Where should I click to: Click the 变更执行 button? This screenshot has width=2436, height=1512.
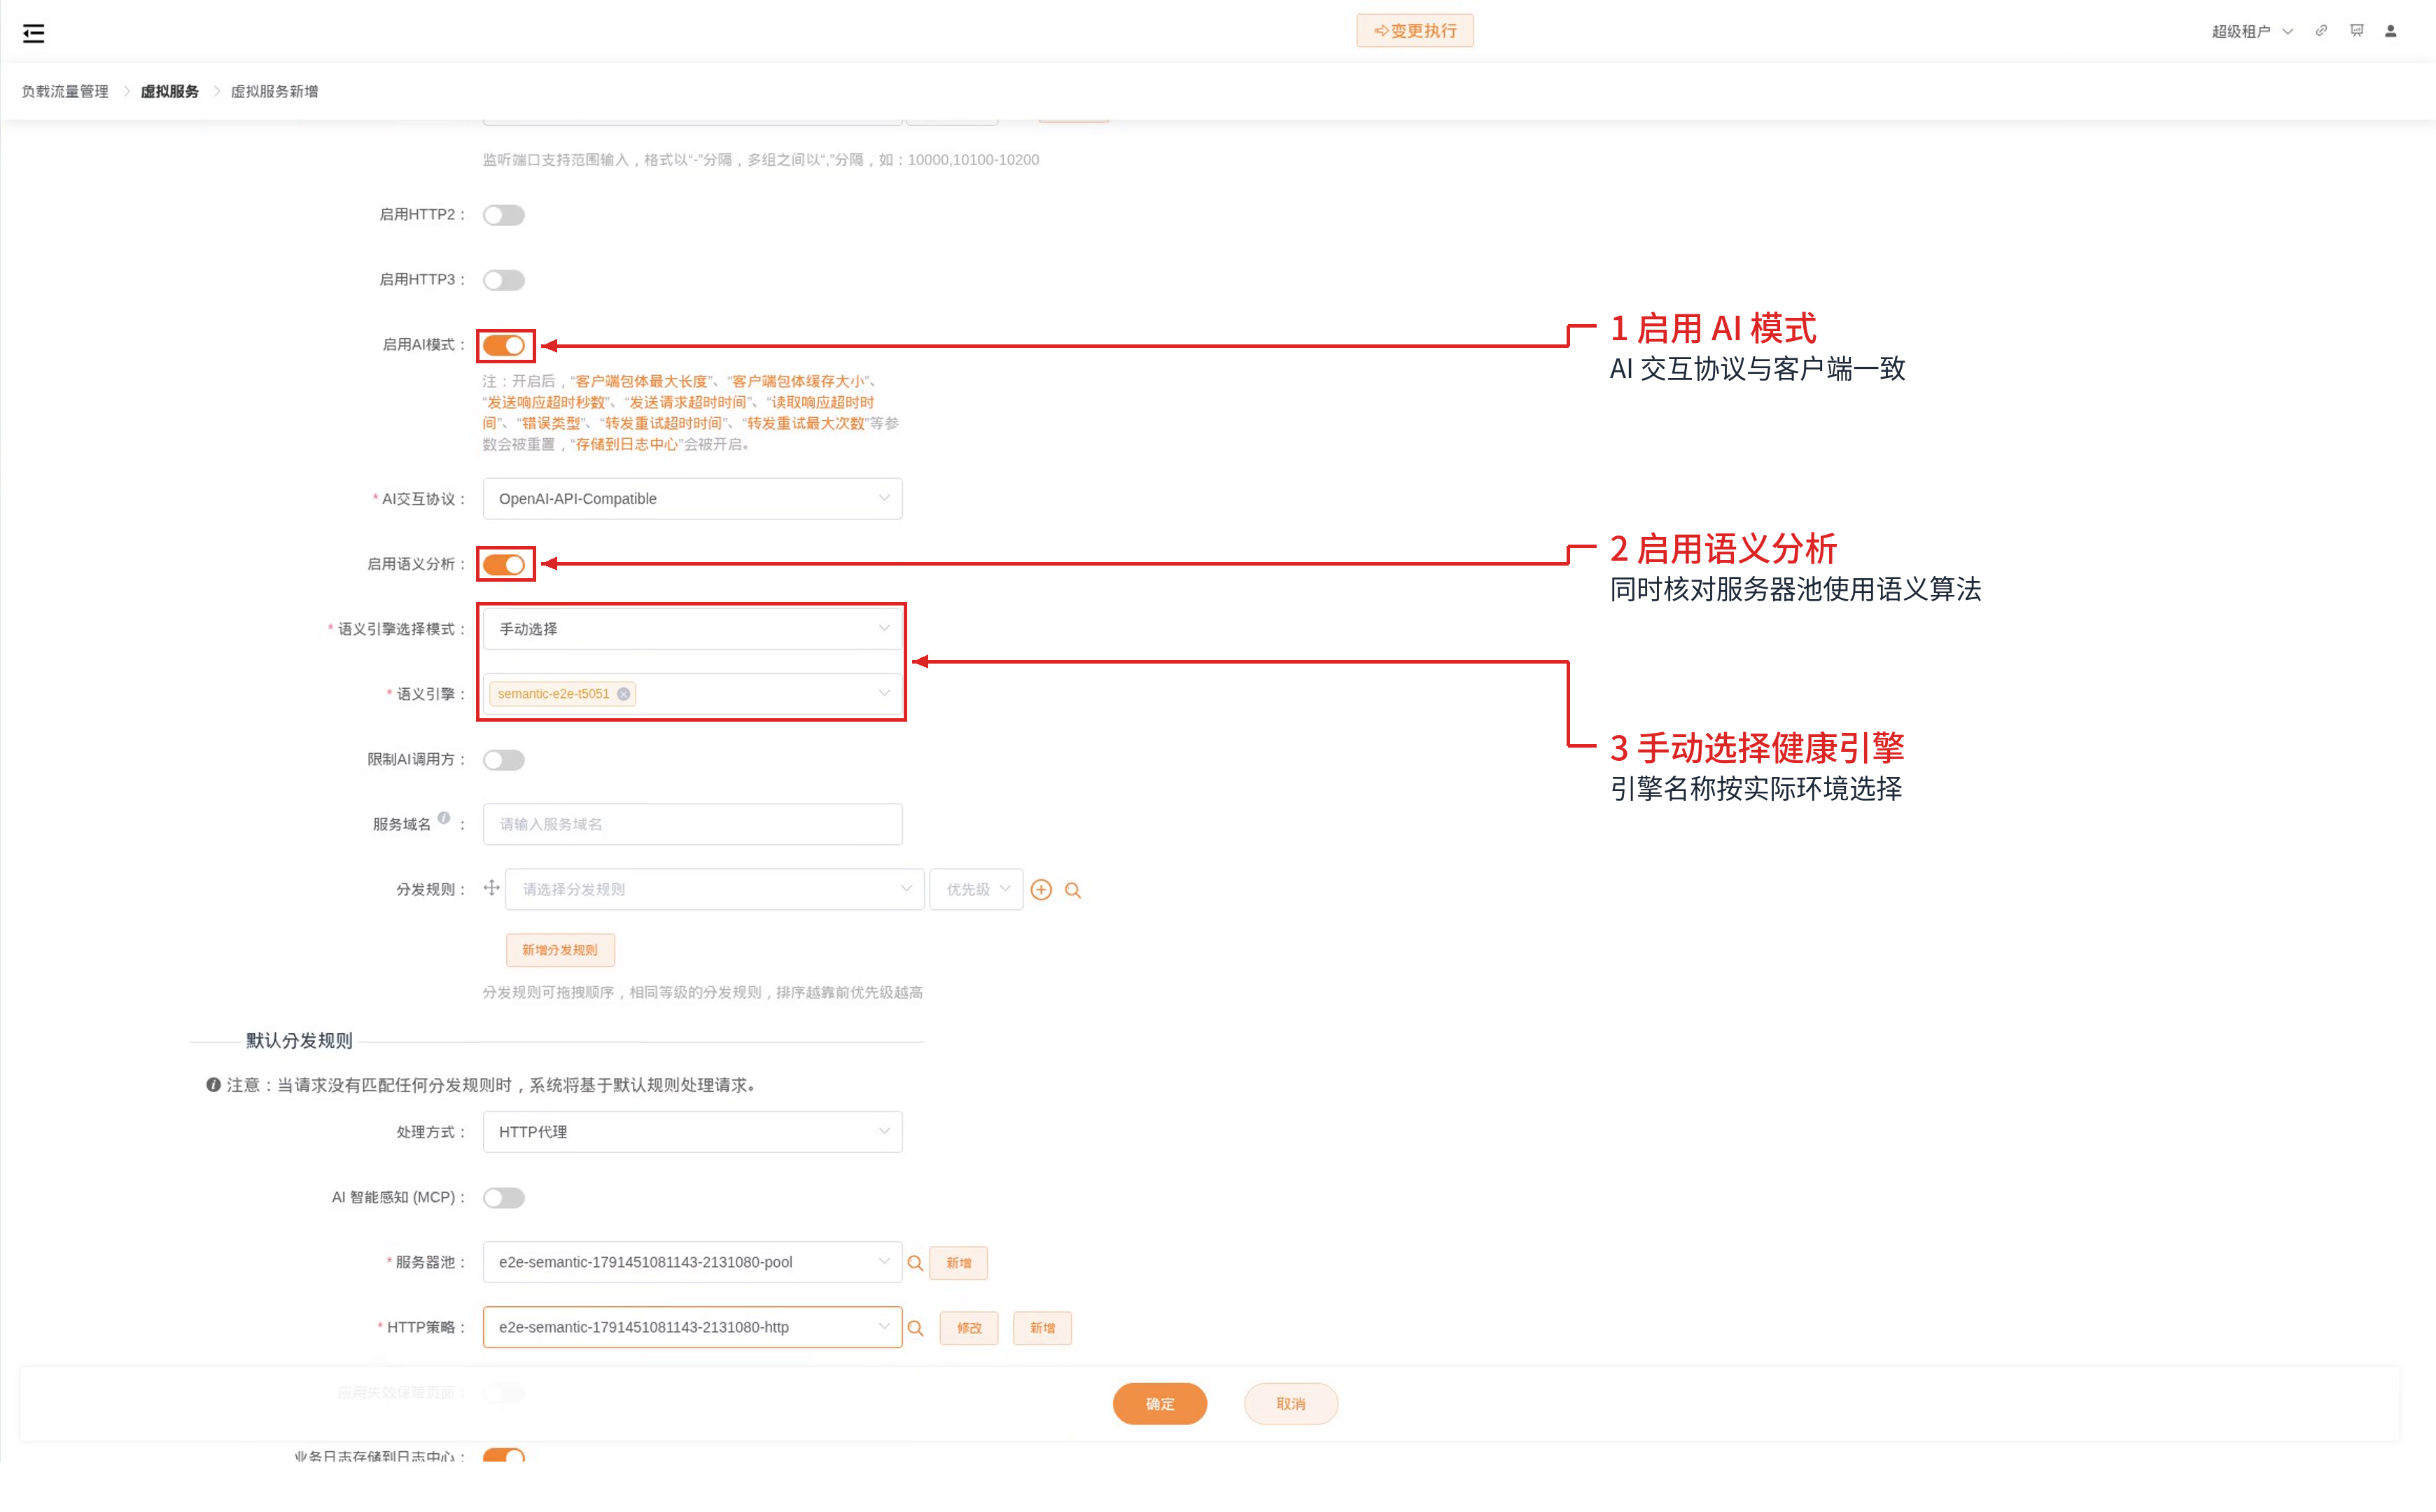tap(1414, 31)
